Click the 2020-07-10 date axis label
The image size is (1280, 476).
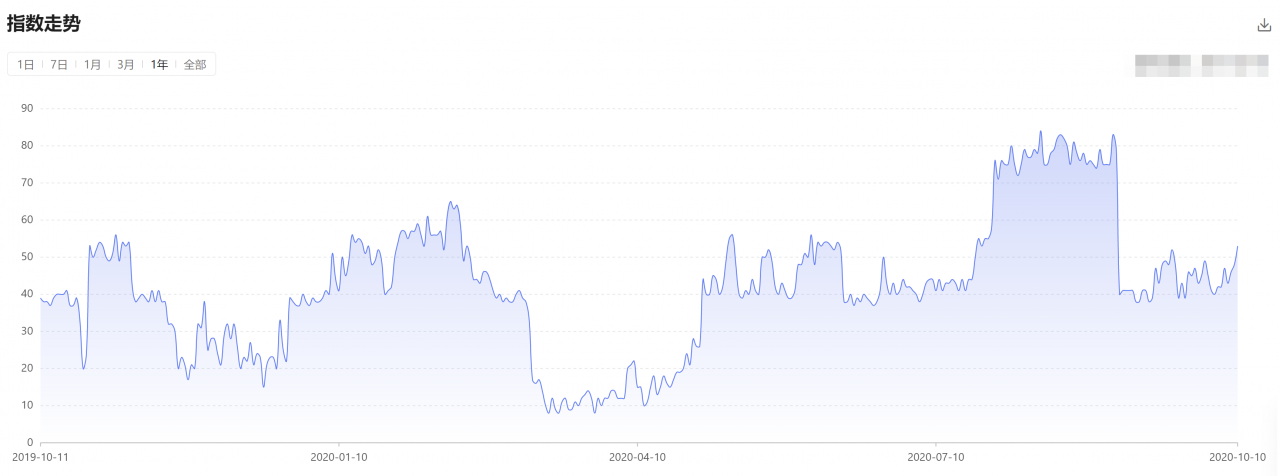coord(936,457)
